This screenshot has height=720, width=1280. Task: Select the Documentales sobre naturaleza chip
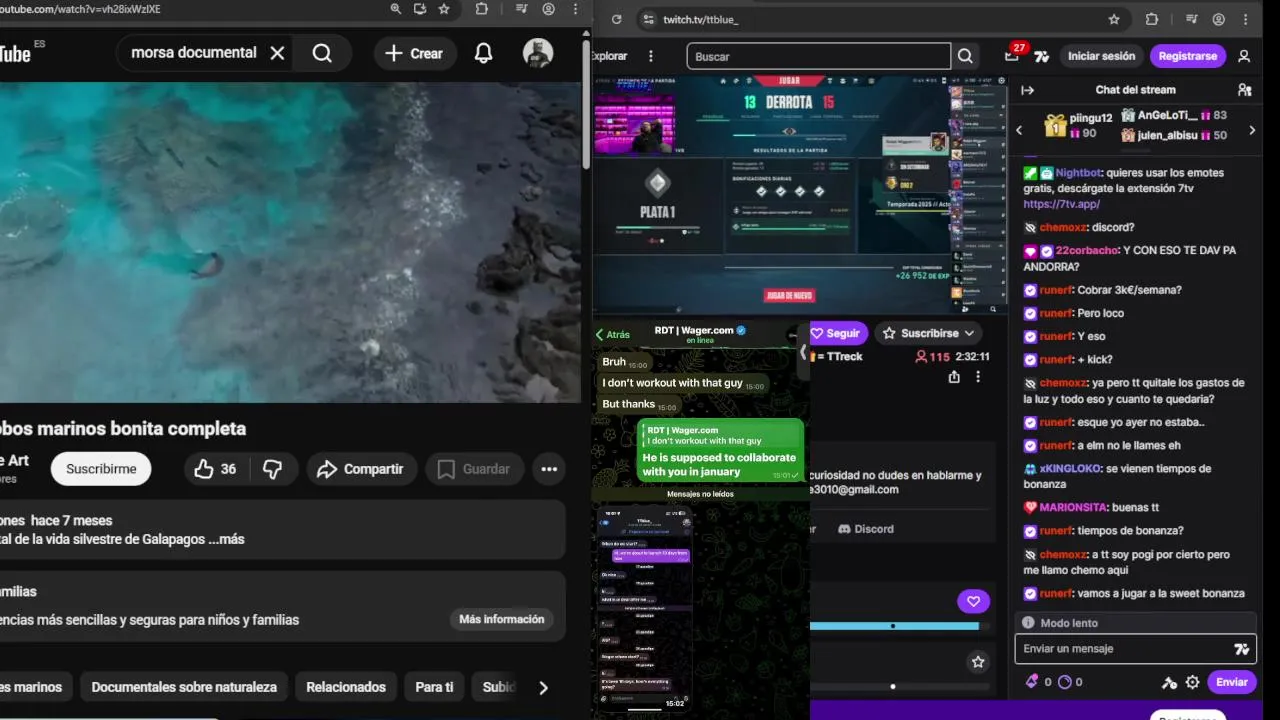tap(184, 687)
